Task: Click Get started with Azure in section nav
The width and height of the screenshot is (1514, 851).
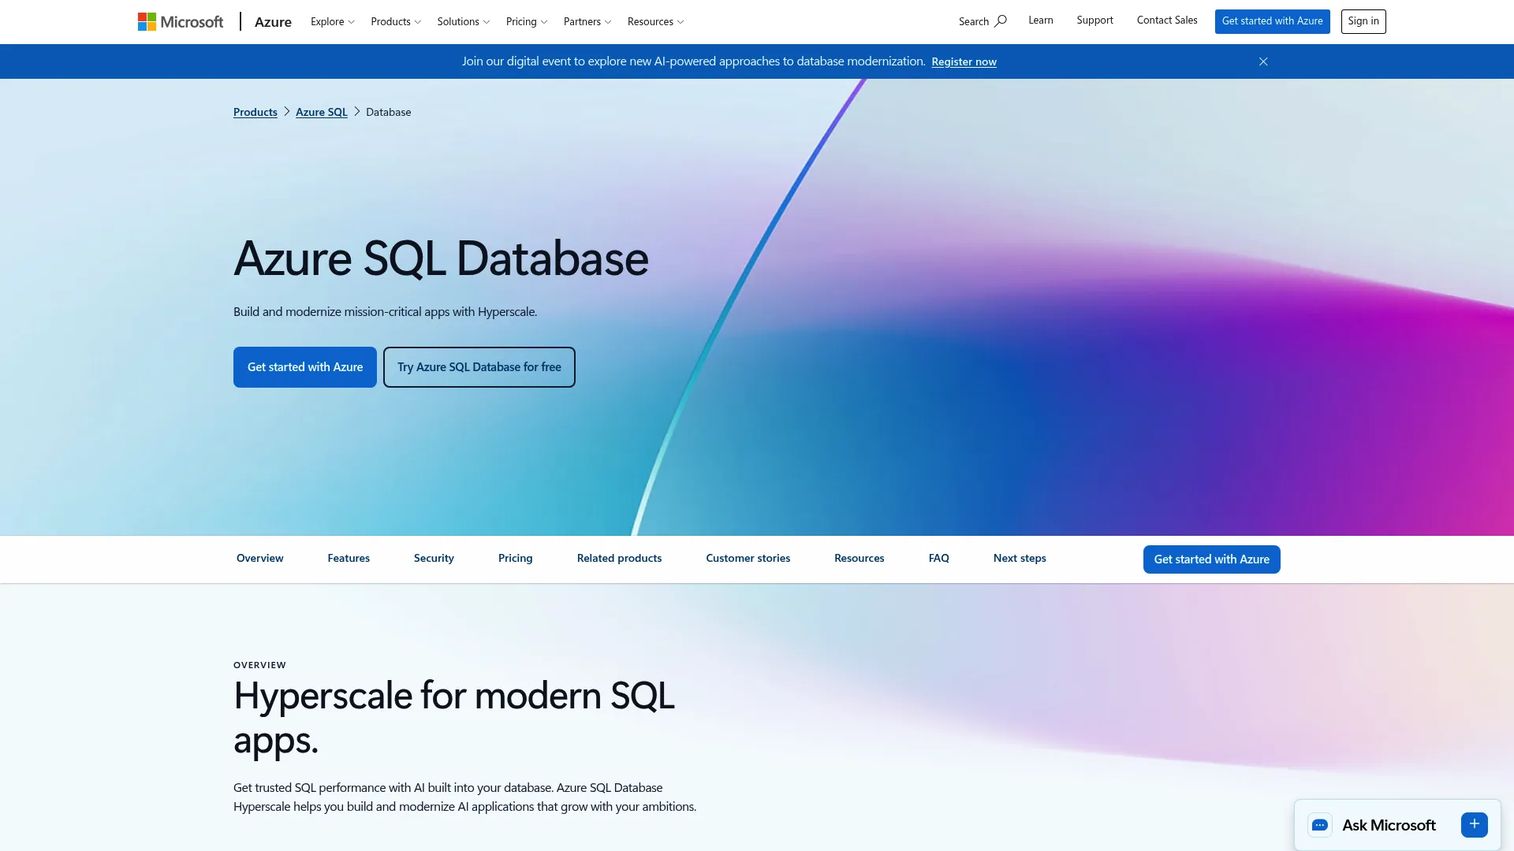Action: 1211,559
